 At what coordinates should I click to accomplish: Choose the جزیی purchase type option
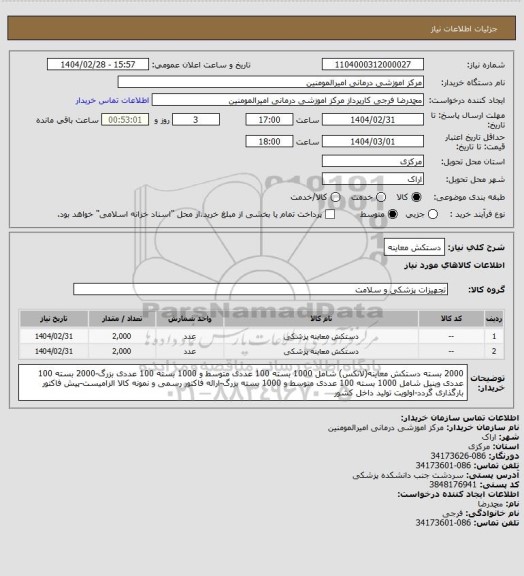tap(433, 214)
